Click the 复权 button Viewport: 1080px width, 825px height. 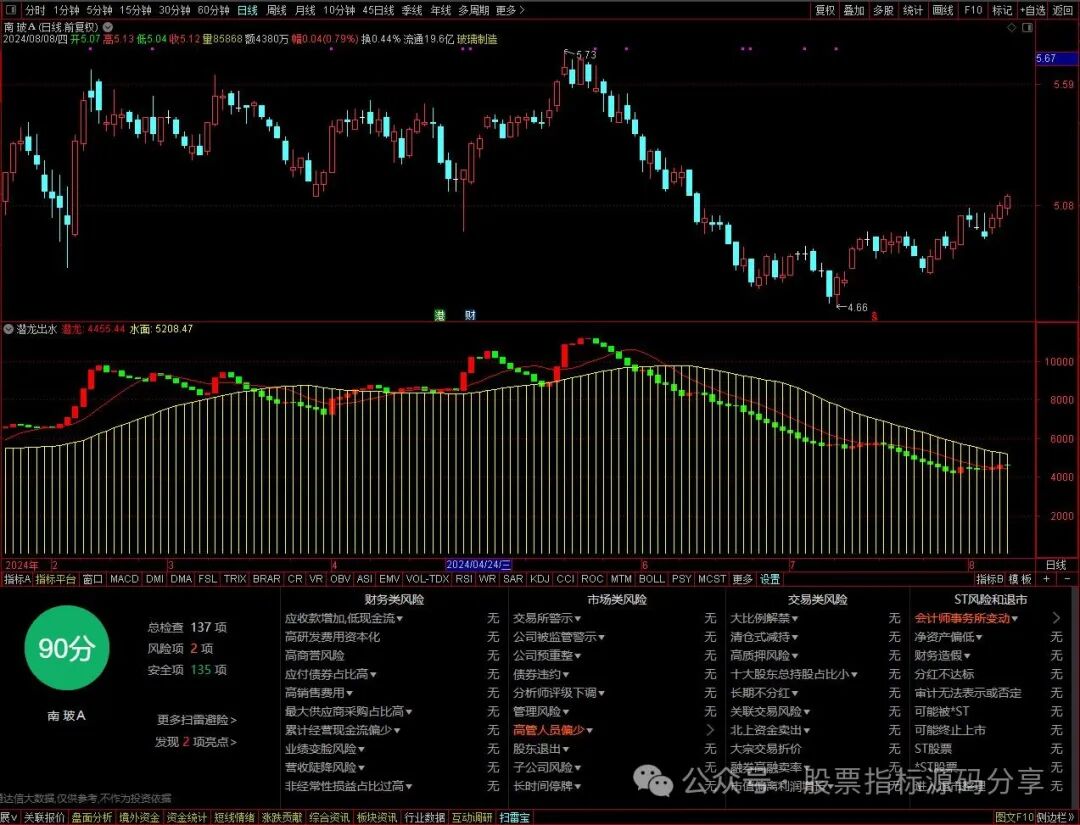(x=825, y=10)
